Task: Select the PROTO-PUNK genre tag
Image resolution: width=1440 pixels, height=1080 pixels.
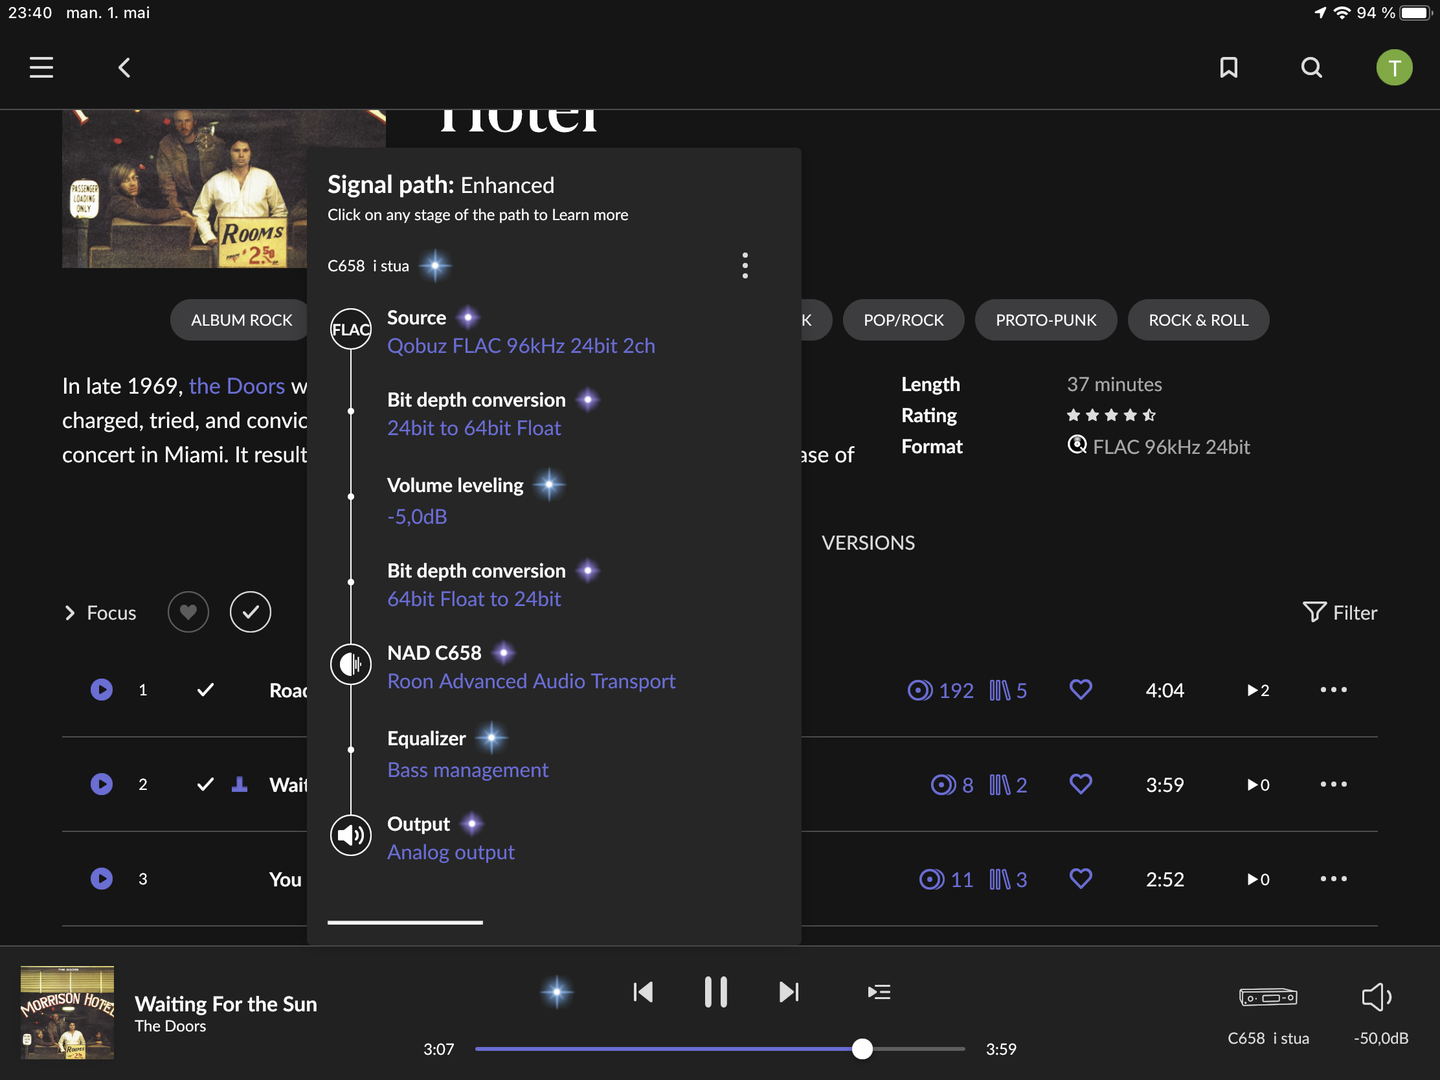Action: click(x=1046, y=320)
